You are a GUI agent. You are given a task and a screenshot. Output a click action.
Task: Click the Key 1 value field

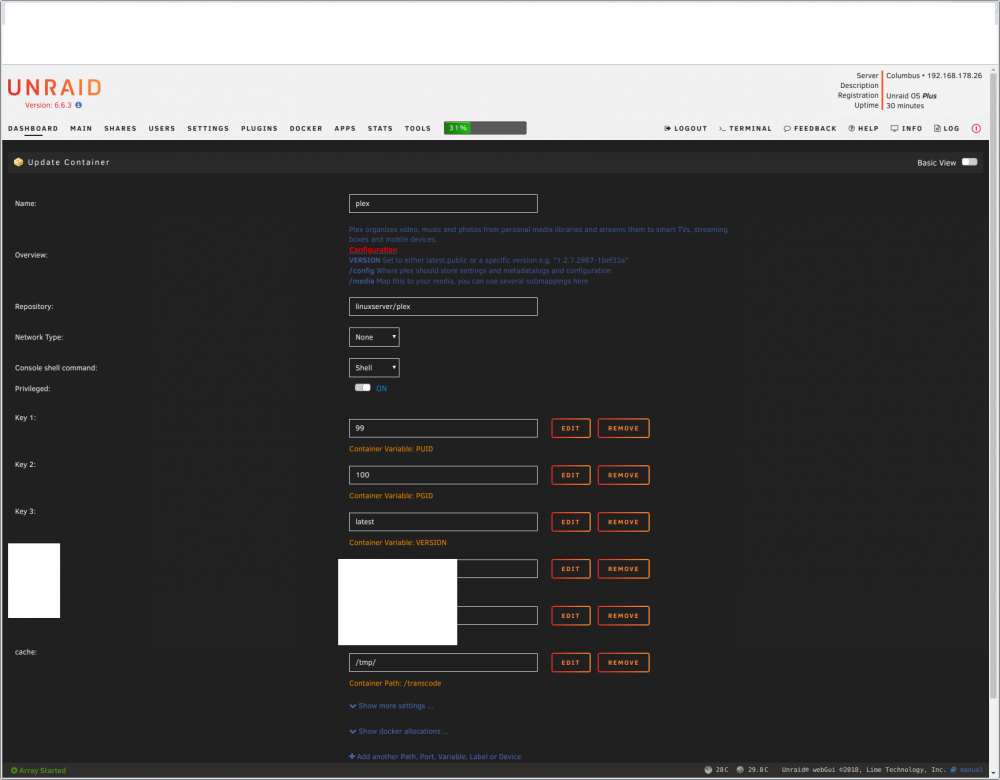pyautogui.click(x=443, y=429)
